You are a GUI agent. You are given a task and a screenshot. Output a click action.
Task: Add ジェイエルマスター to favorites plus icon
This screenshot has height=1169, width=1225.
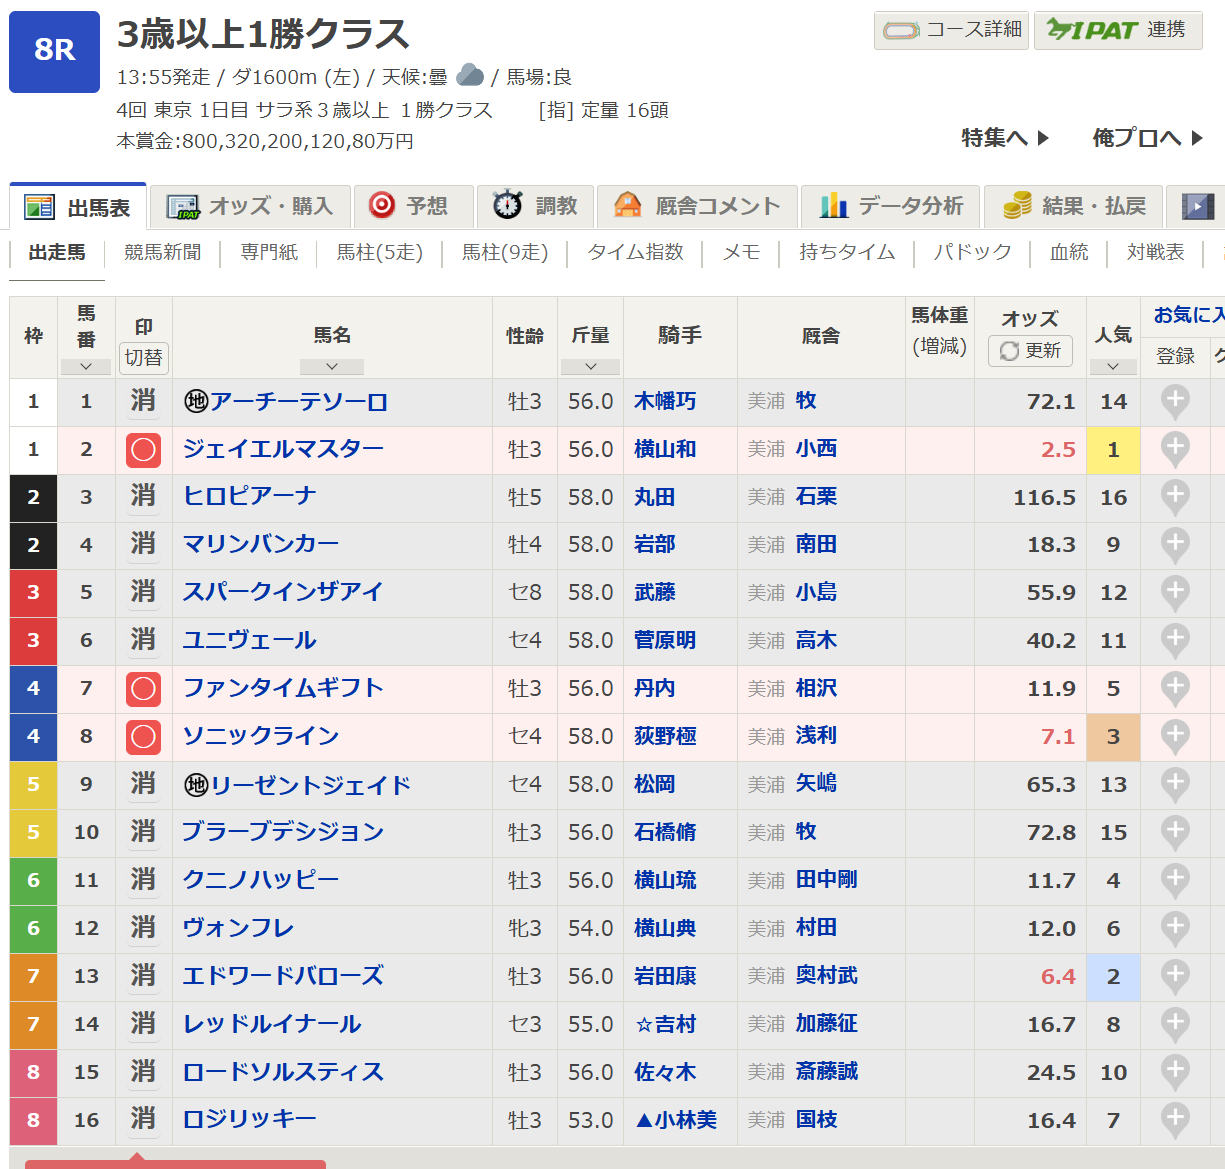pyautogui.click(x=1175, y=450)
